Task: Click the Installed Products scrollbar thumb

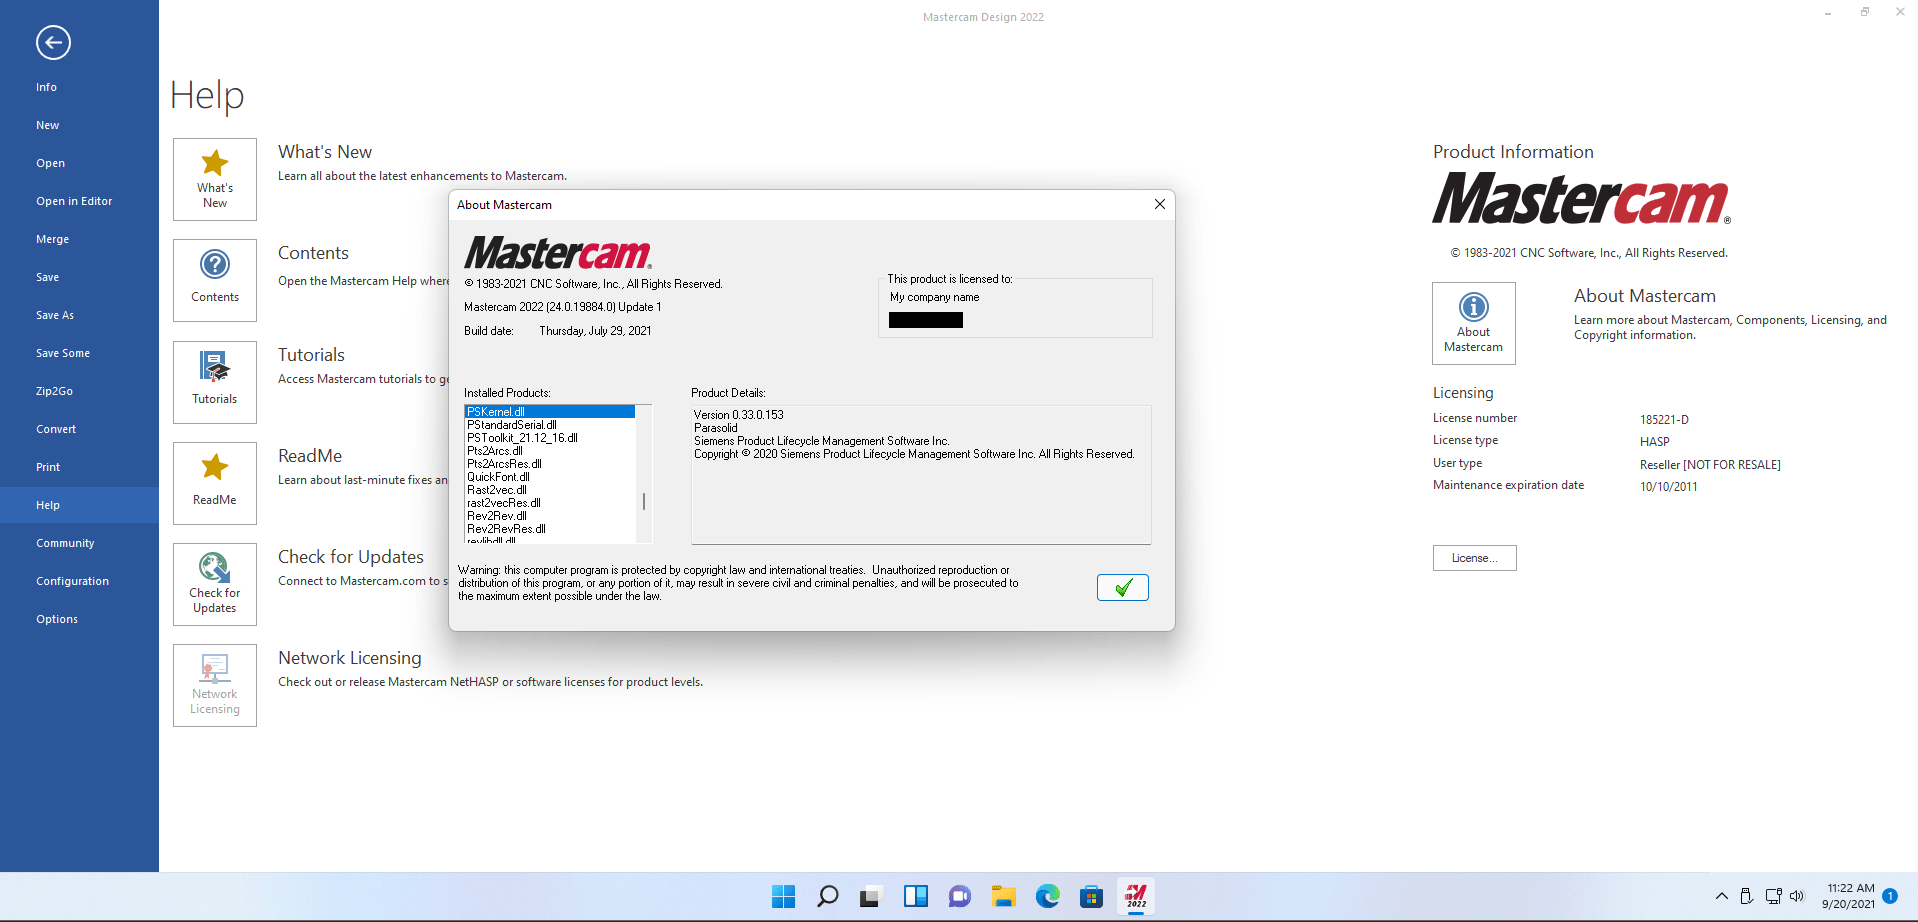Action: click(x=644, y=501)
